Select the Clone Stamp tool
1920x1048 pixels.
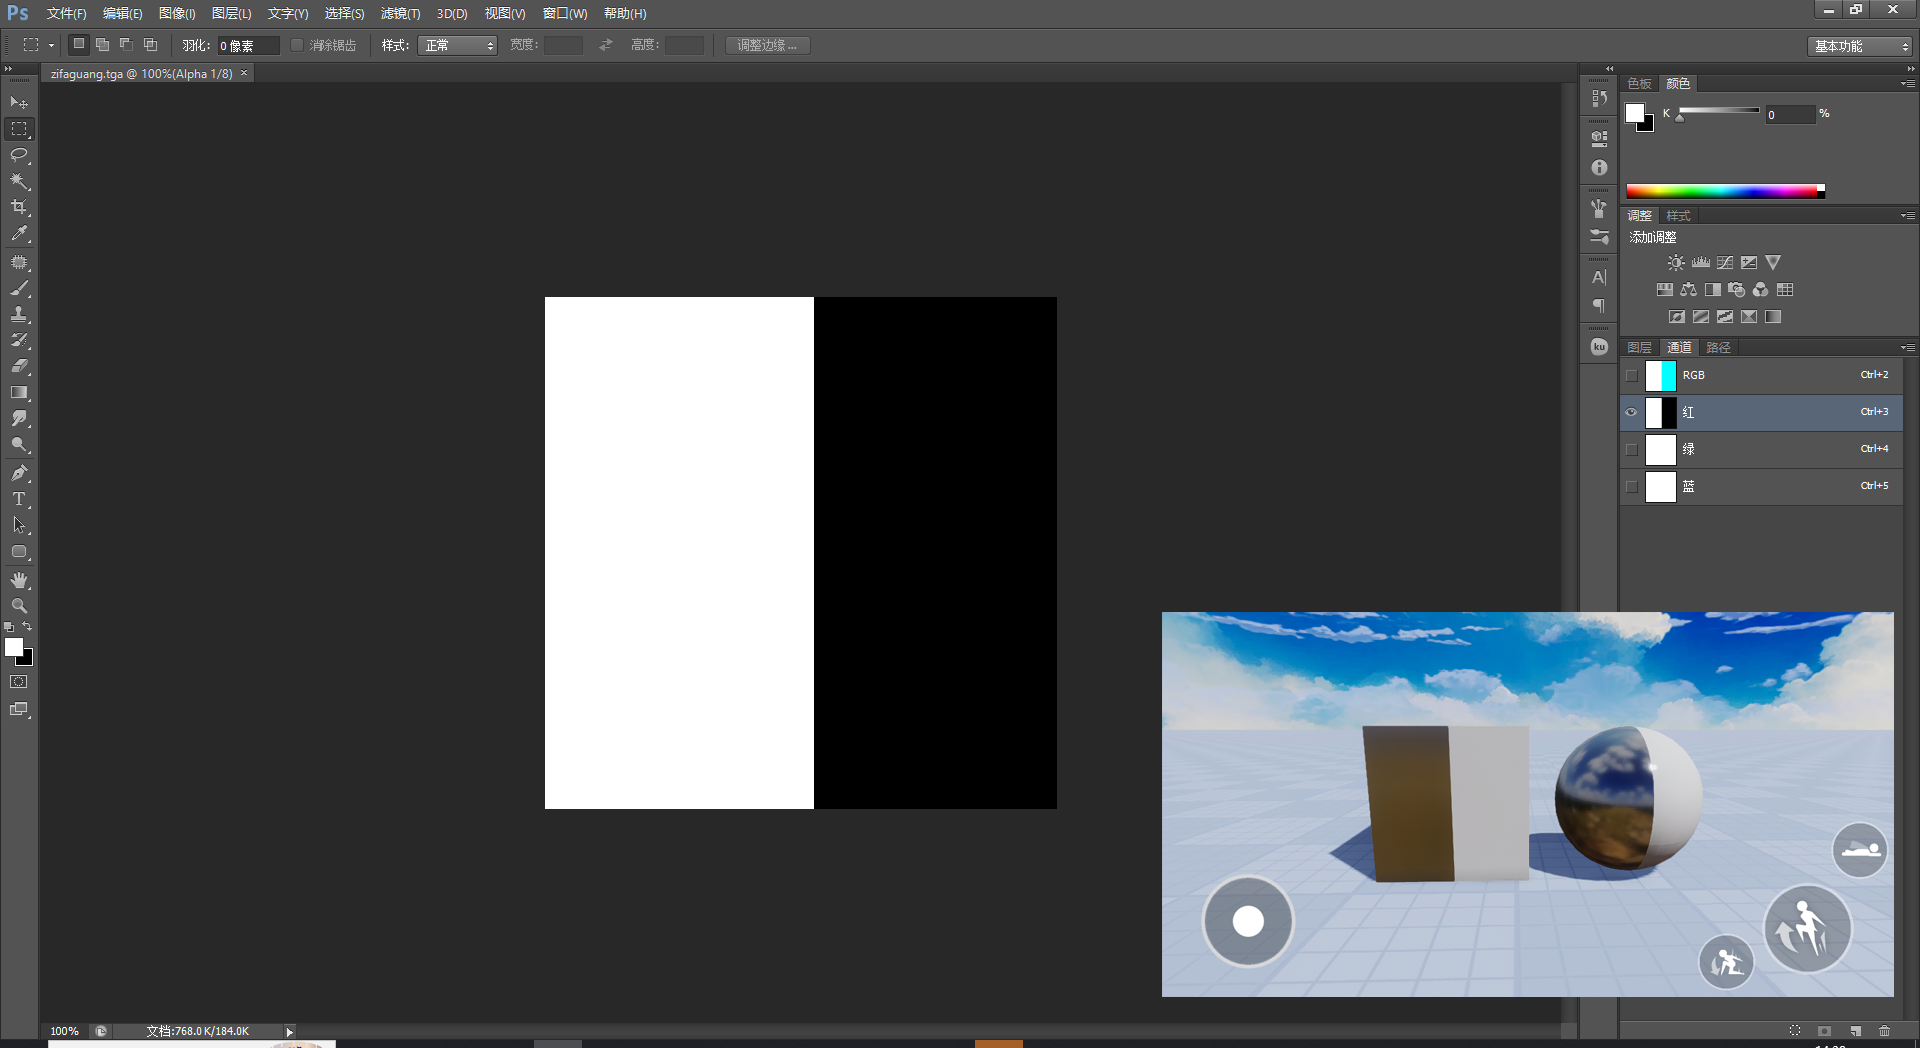pos(19,314)
